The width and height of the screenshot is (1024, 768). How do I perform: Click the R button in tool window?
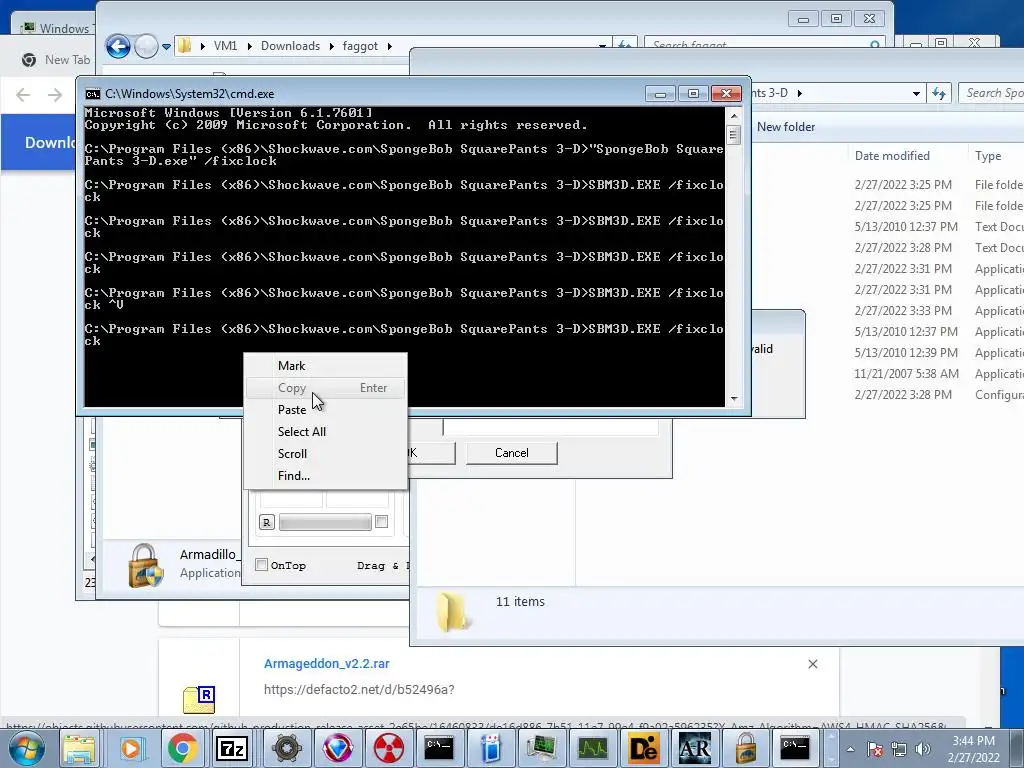pos(266,522)
